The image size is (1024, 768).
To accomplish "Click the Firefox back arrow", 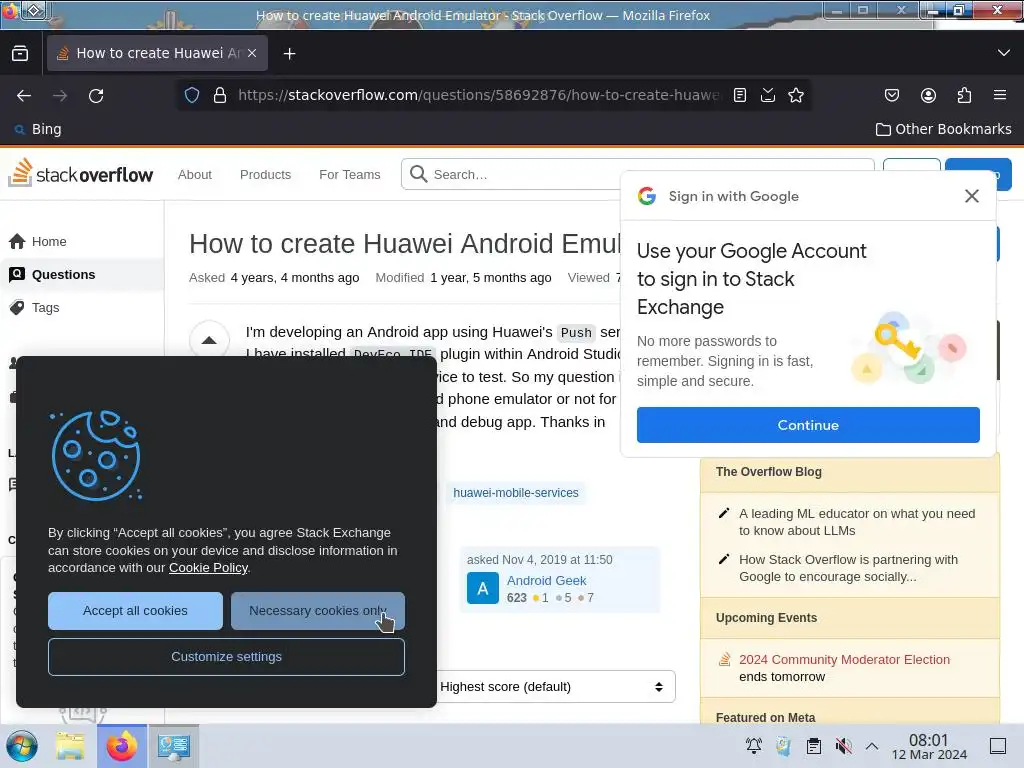I will tap(24, 95).
